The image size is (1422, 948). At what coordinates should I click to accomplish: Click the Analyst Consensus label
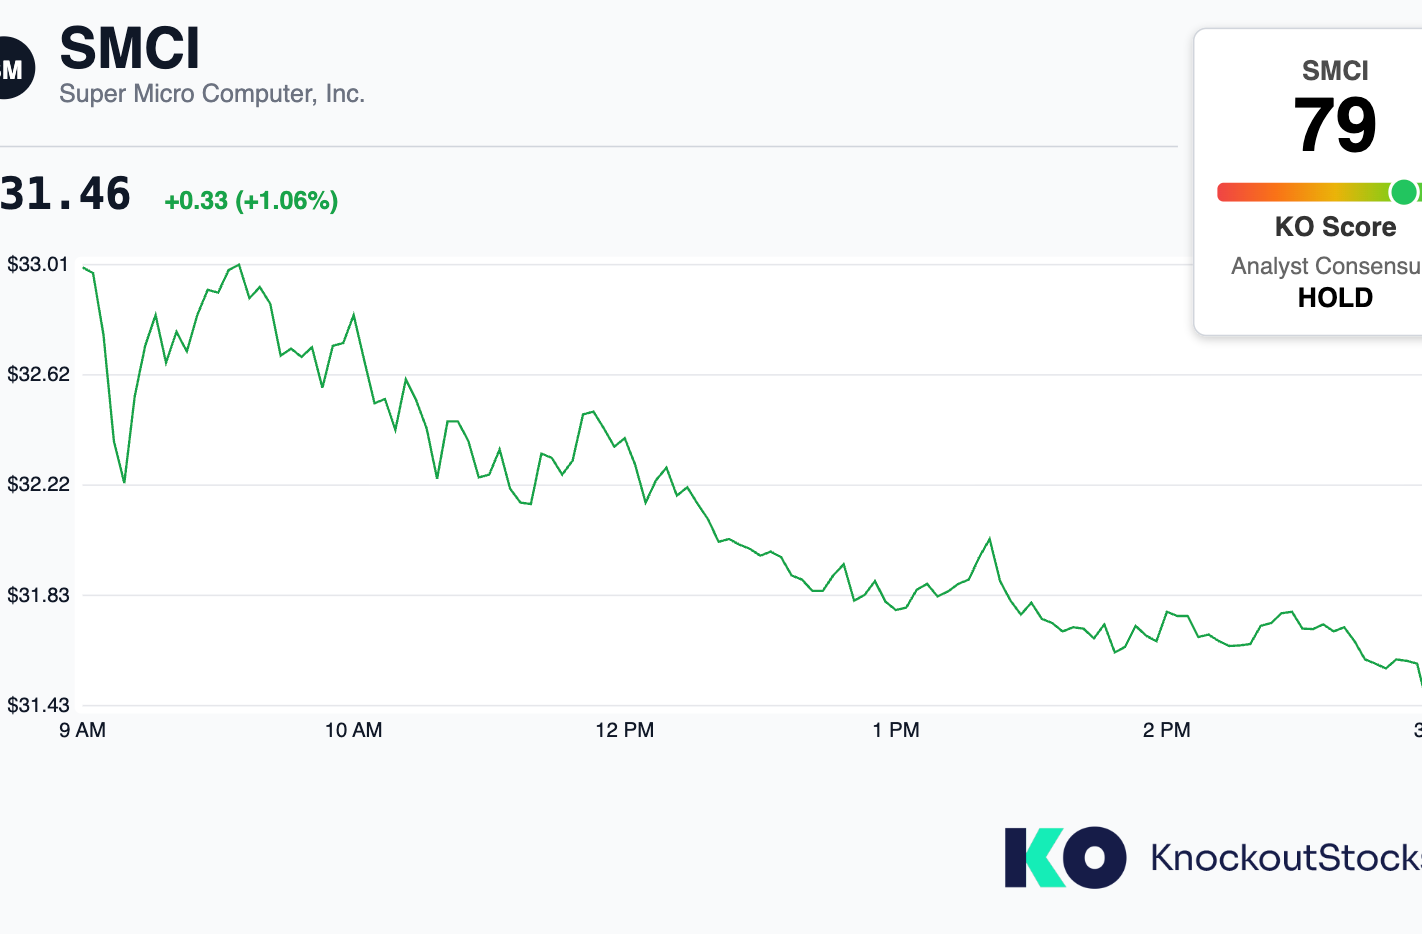[x=1326, y=266]
